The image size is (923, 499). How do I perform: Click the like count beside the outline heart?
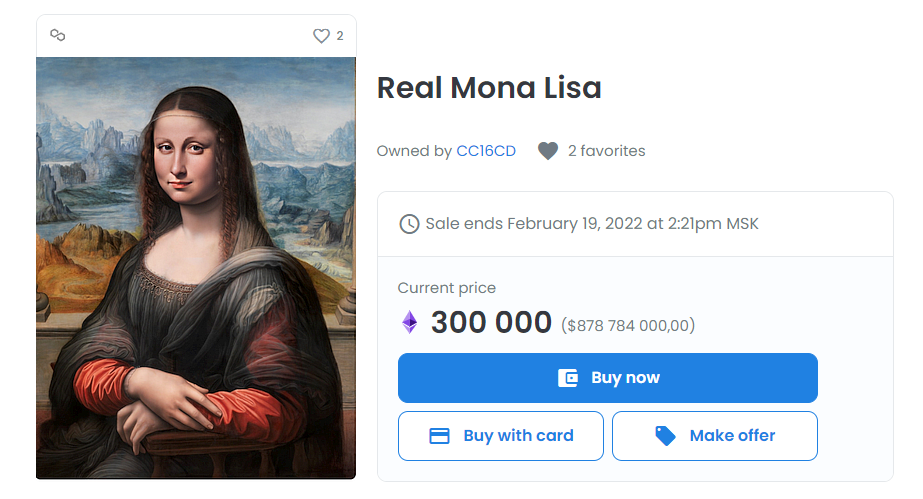point(340,36)
